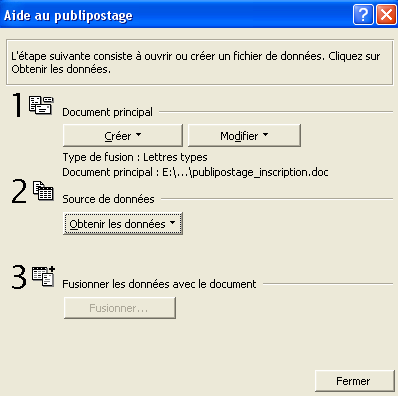
Task: Click the greyed Fusionner… button
Action: [120, 308]
